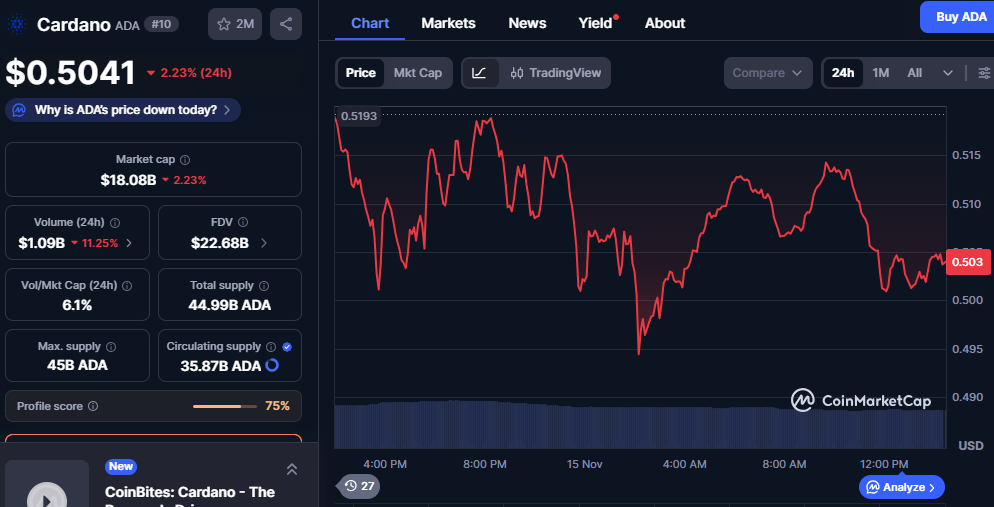The width and height of the screenshot is (994, 507).
Task: Open the history counter showing 27
Action: [359, 486]
